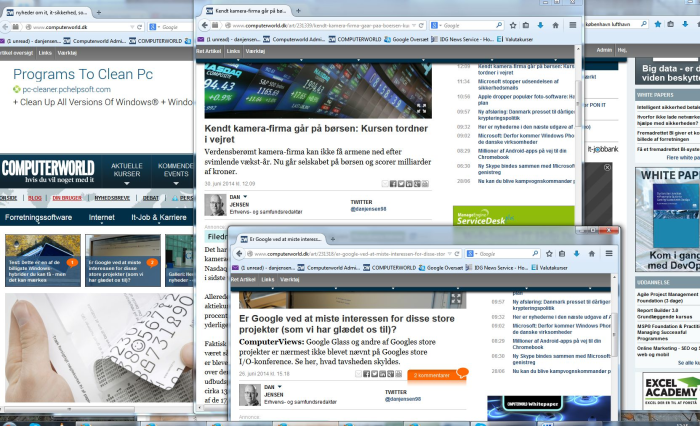
Task: Close the dark ad with the round X icon
Action: tap(607, 167)
